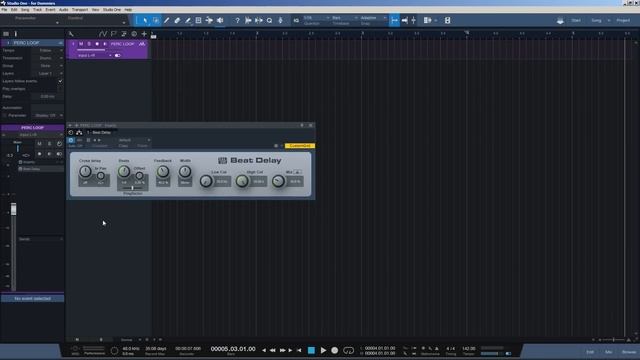Toggle monitor on the PERC LOOP track

click(105, 44)
